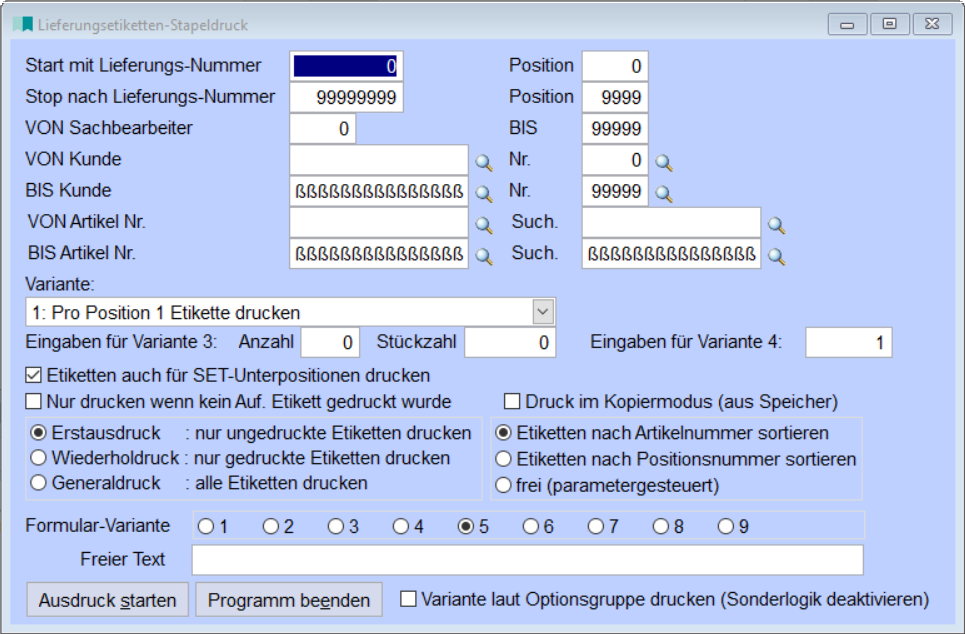Screen dimensions: 965x634
Task: Click search icon next to the empty Such. field
Action: (x=776, y=224)
